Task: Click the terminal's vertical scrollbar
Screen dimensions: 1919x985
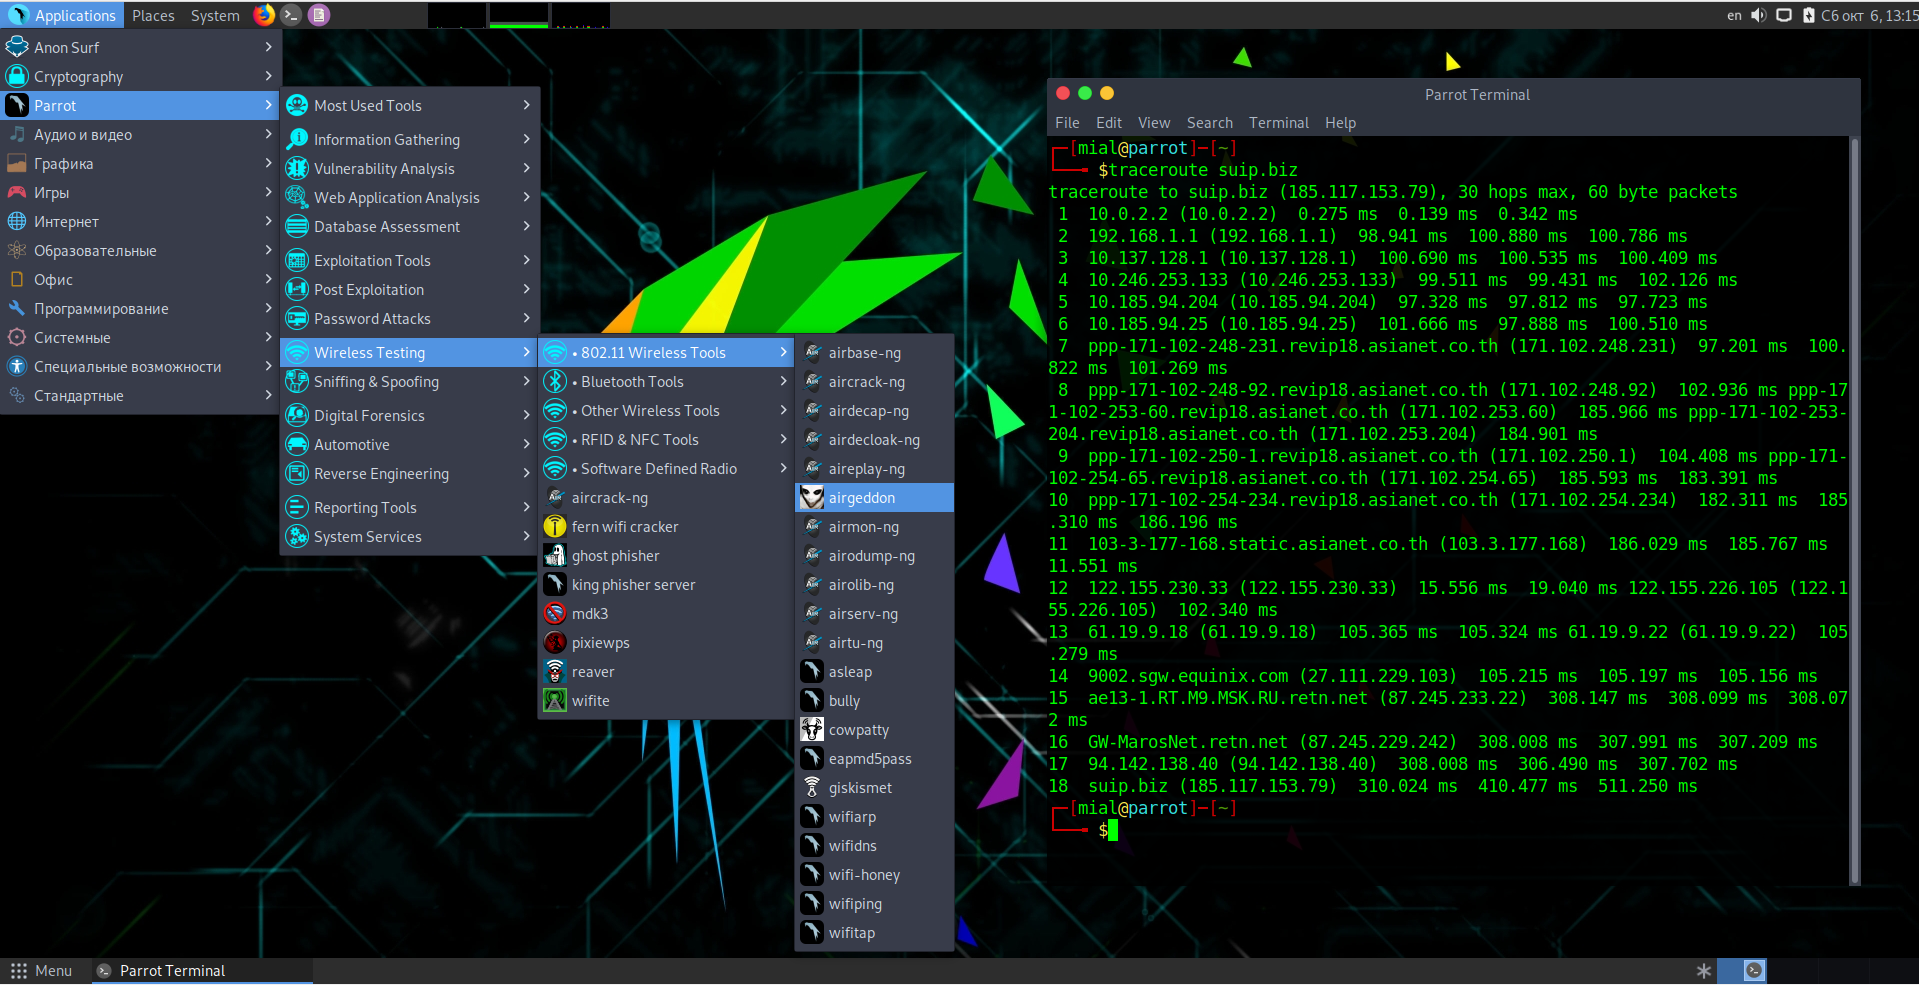Action: (1854, 510)
